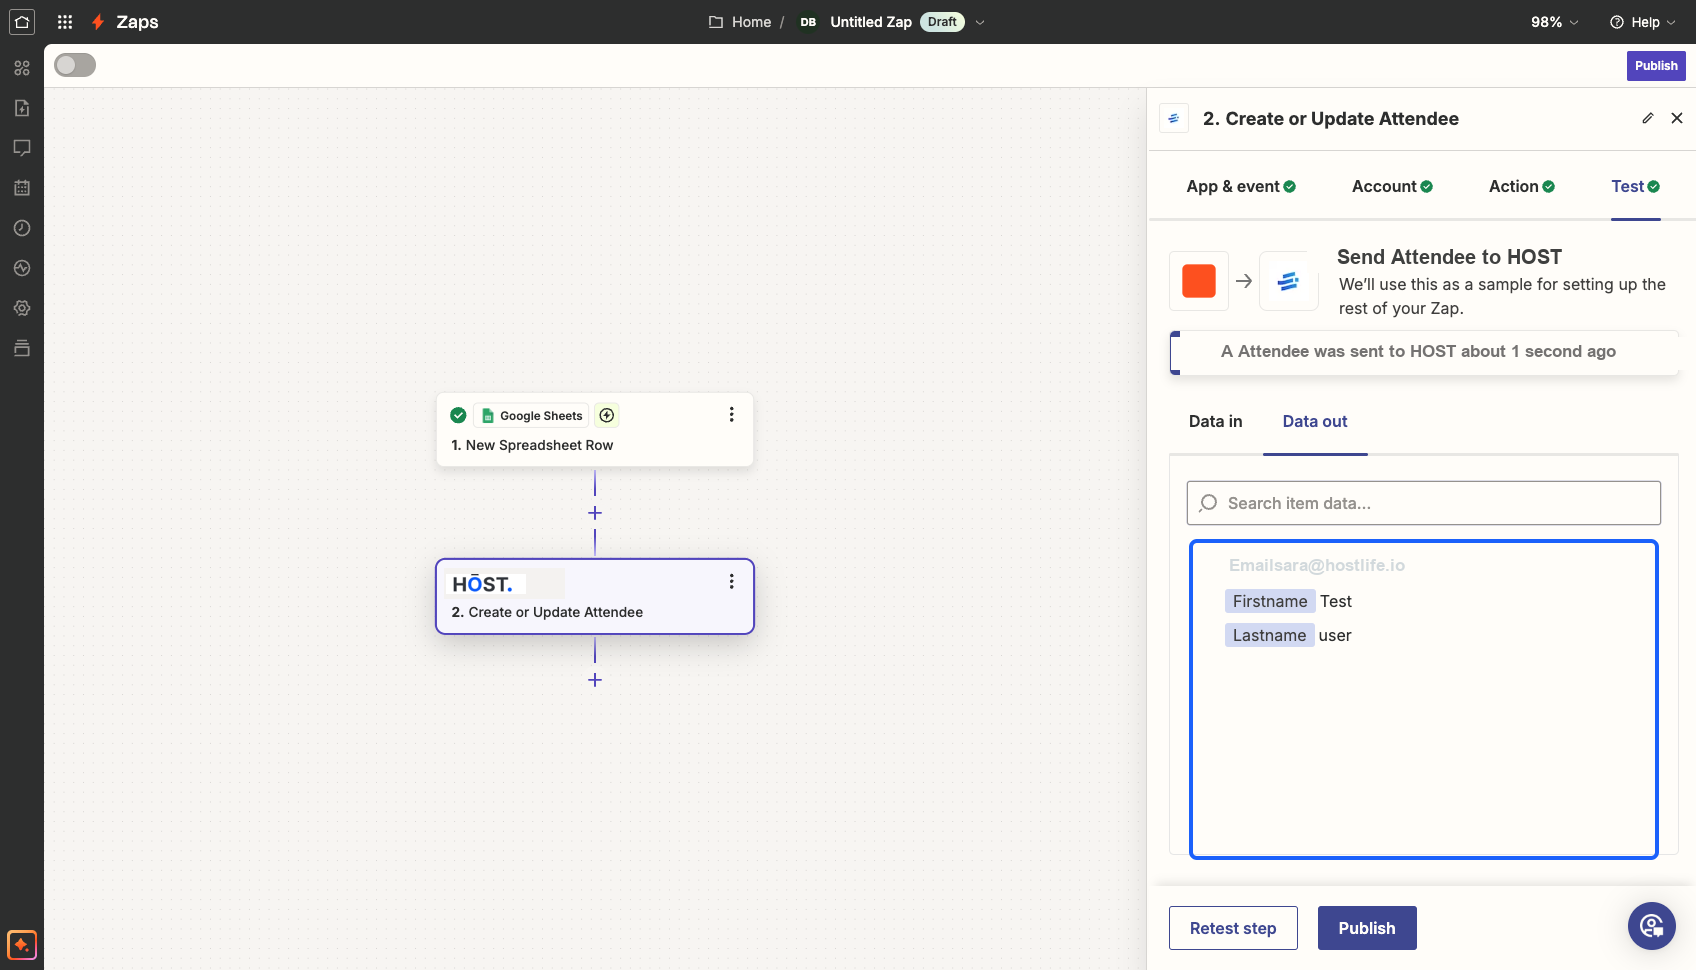This screenshot has height=970, width=1696.
Task: Select the Create or Update Attendee card
Action: coord(595,596)
